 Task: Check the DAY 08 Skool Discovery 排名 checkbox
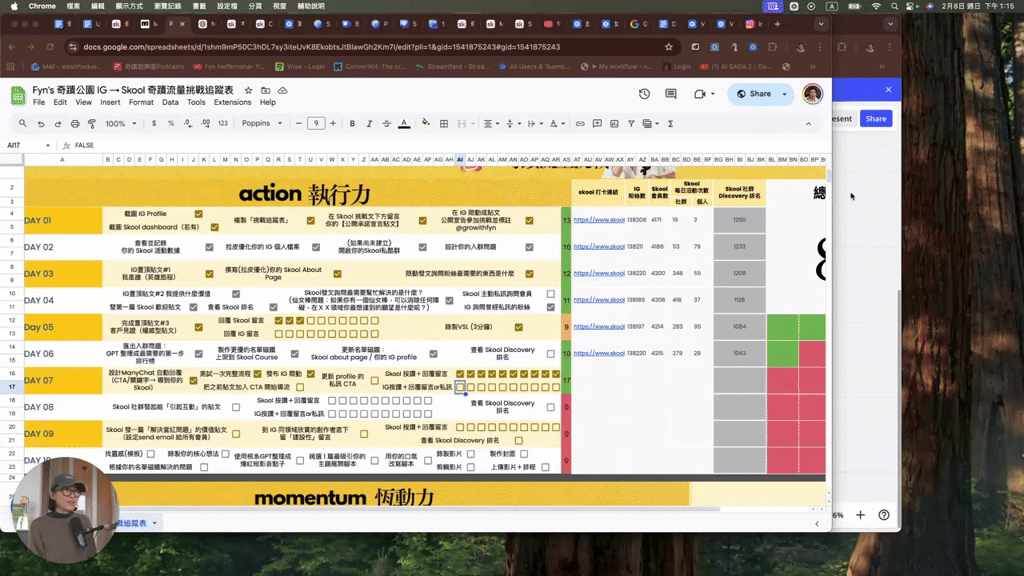[551, 407]
